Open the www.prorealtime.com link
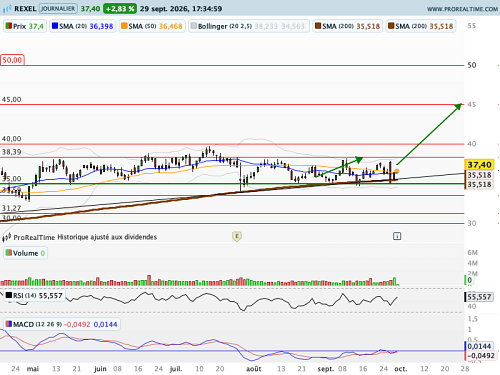This screenshot has width=500, height=375. pos(462,9)
